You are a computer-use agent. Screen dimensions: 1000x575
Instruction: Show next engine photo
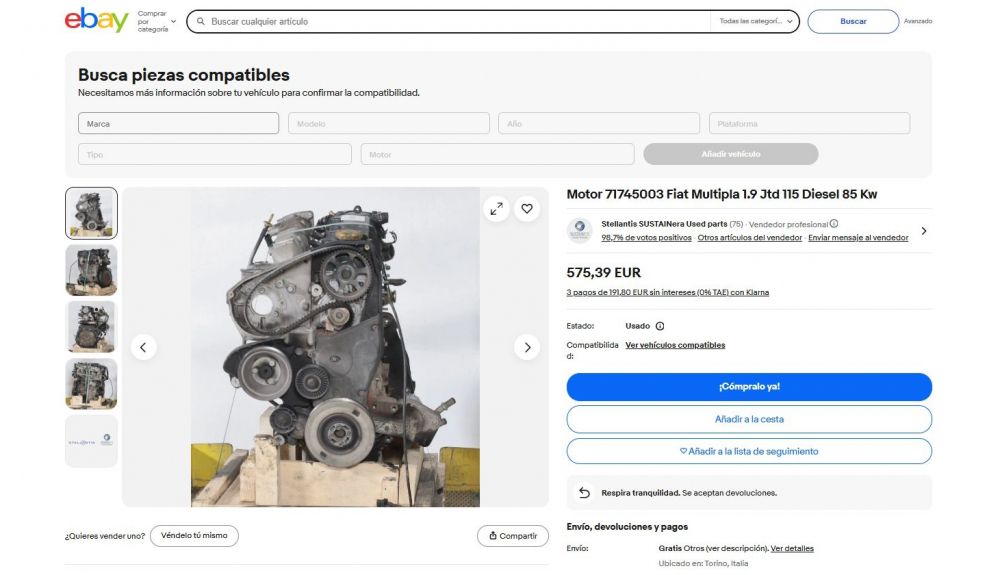527,347
